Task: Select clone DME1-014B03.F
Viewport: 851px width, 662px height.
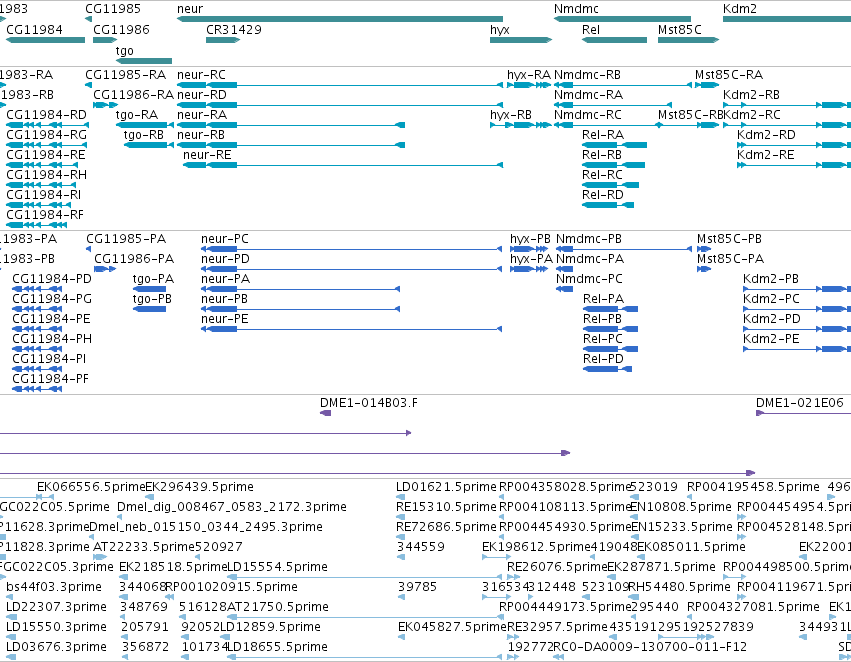Action: 326,413
